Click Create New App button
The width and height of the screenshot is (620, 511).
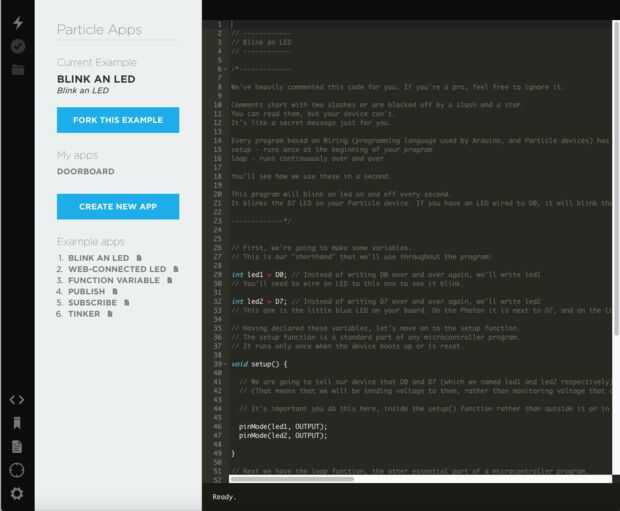coord(118,206)
